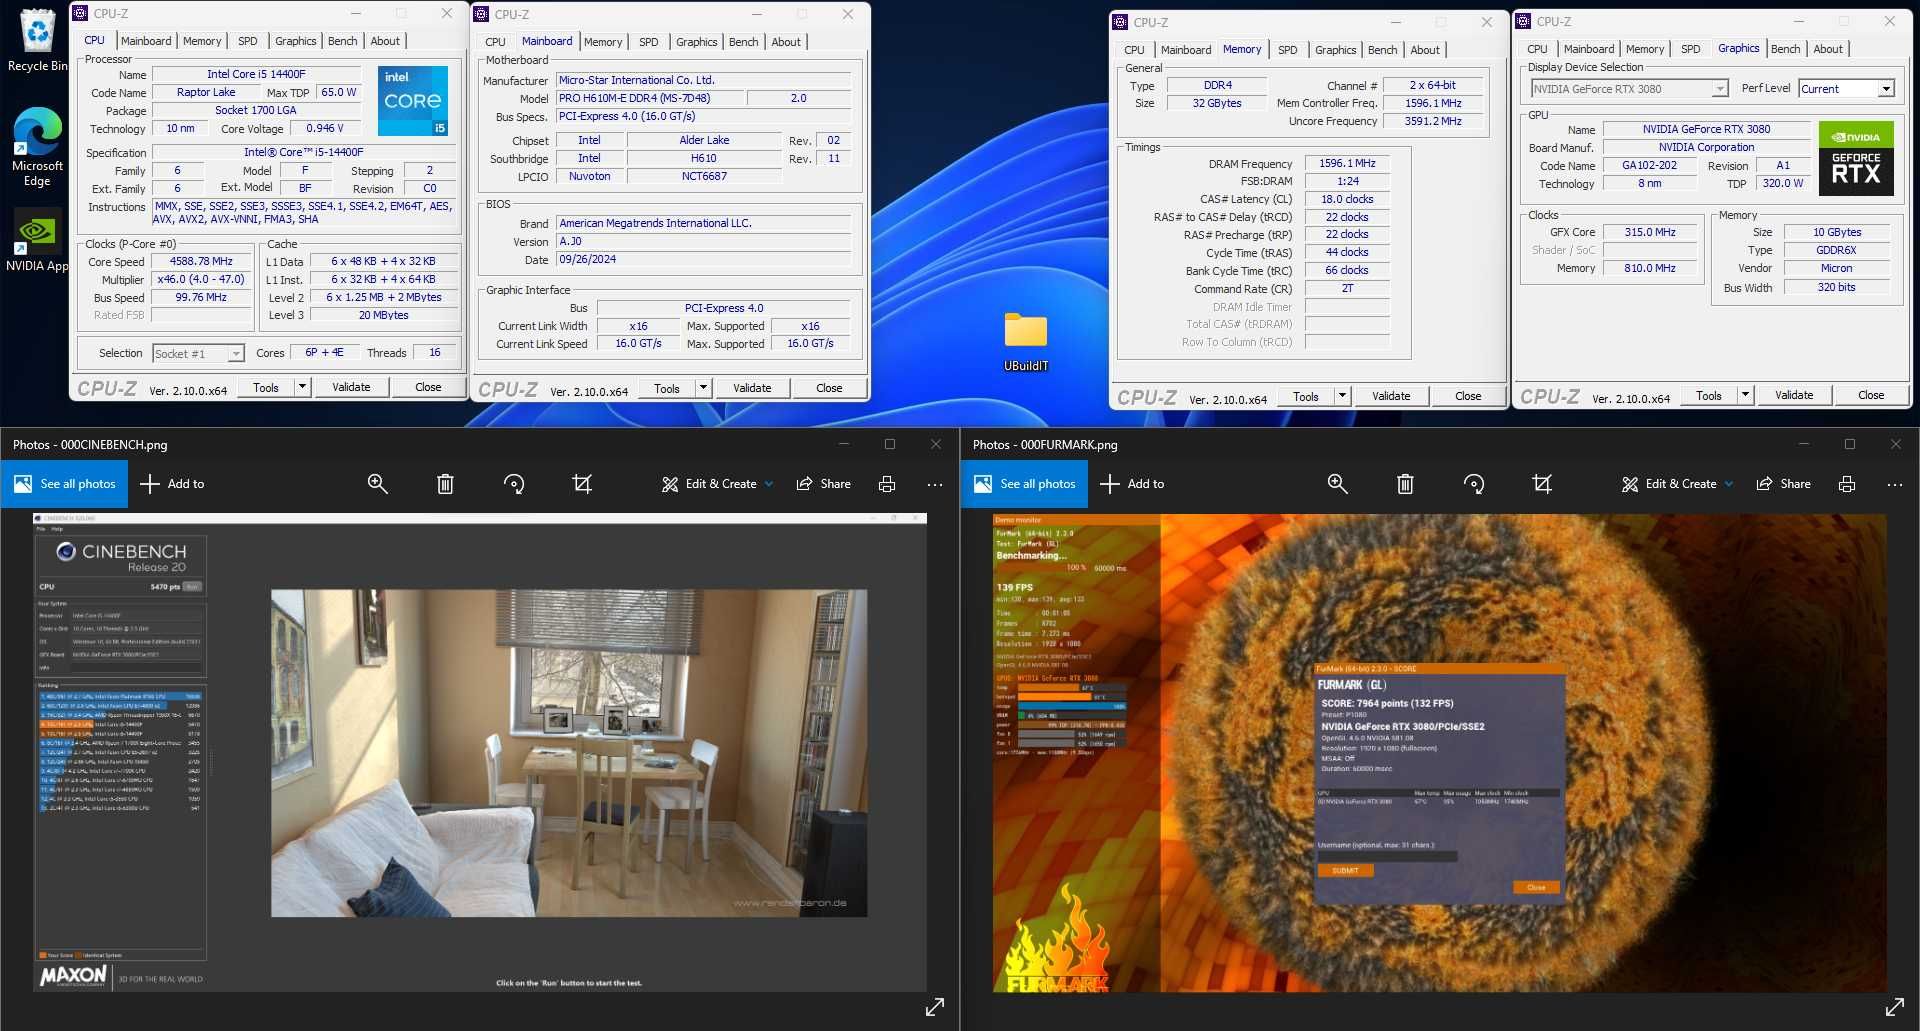Click delete trash icon in CINEBENCH Photos window
Image resolution: width=1920 pixels, height=1031 pixels.
(445, 484)
